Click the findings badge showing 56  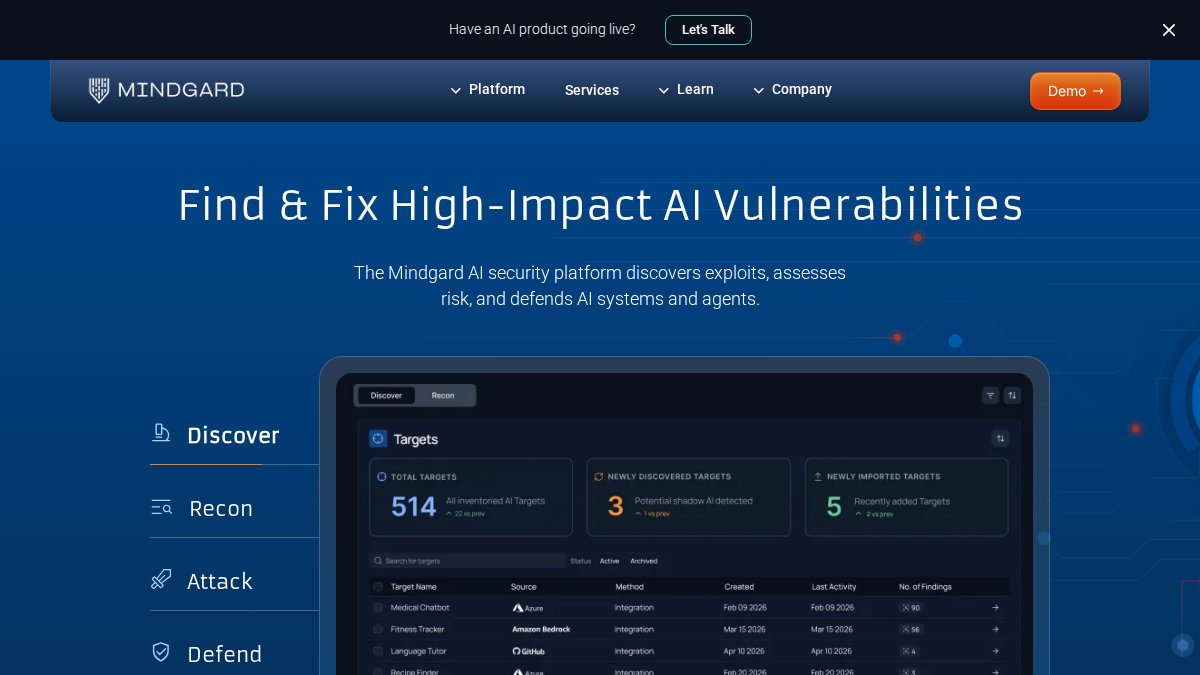point(911,630)
